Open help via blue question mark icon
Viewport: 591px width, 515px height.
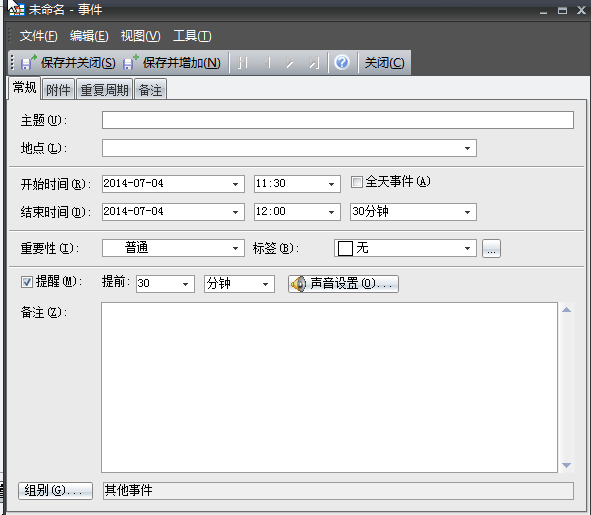pos(342,62)
